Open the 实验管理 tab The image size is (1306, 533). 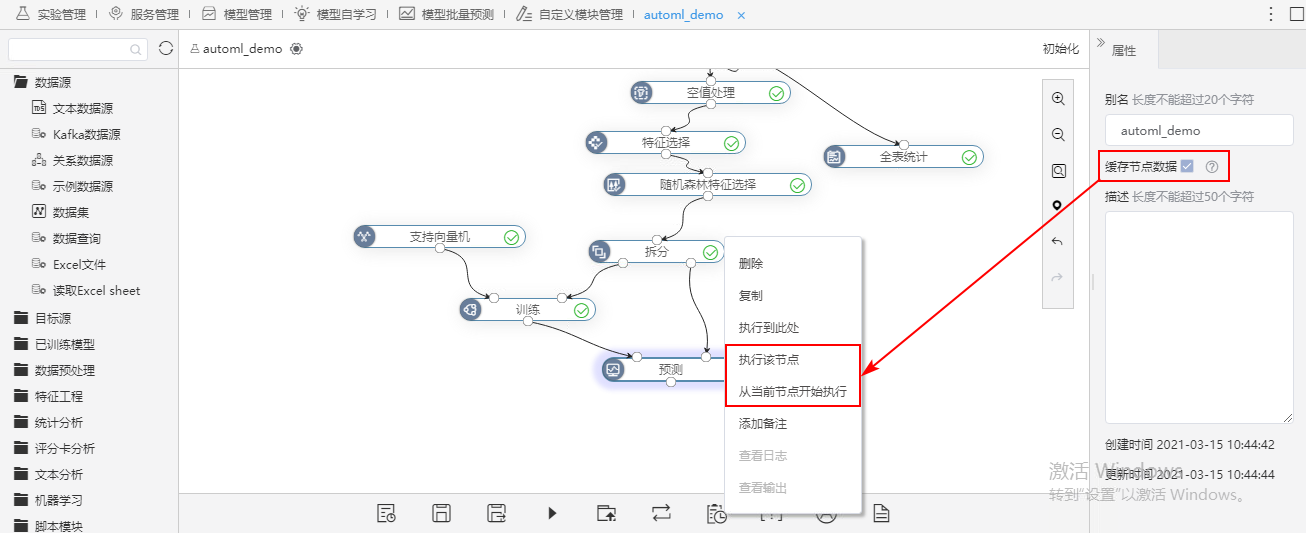(x=51, y=15)
